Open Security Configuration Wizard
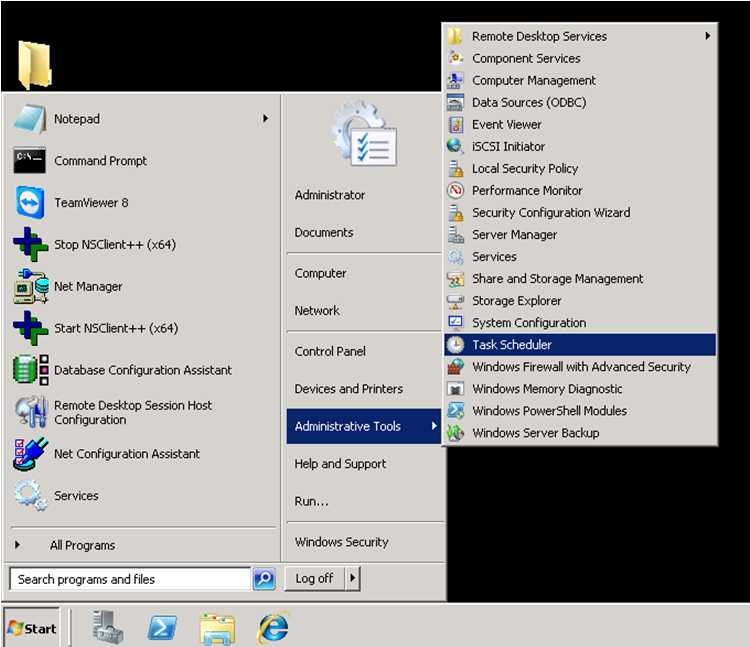Image resolution: width=750 pixels, height=647 pixels. (x=580, y=212)
